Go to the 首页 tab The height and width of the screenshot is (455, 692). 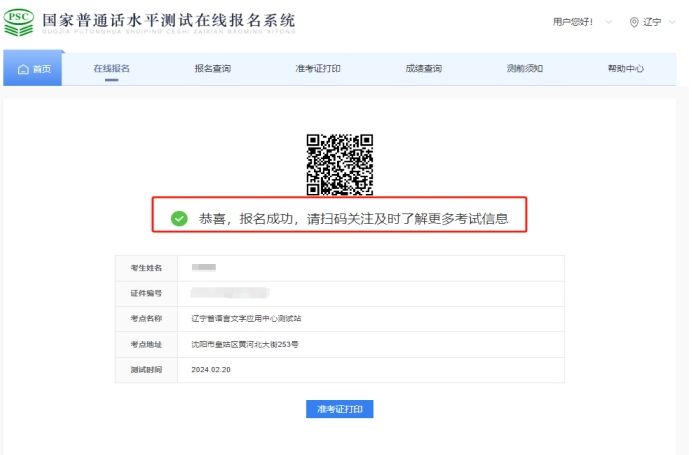[x=33, y=68]
